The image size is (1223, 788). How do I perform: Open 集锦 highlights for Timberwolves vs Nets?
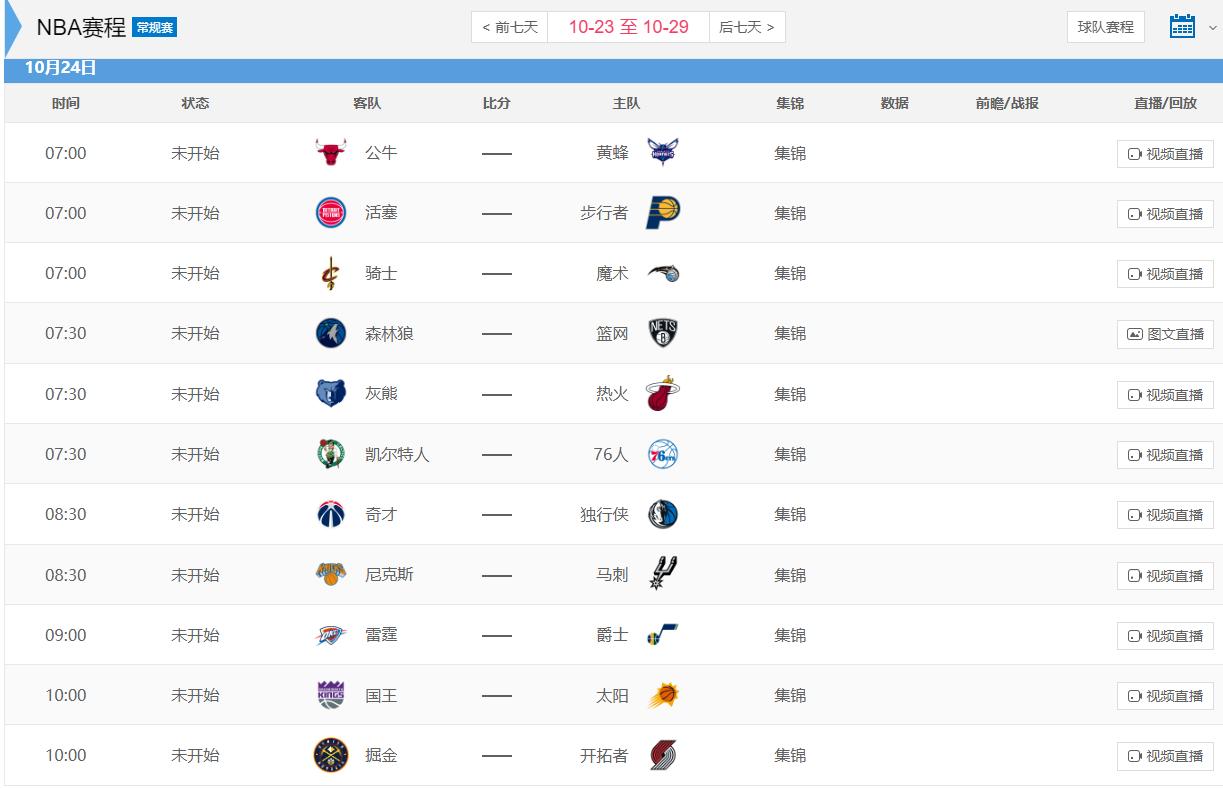click(790, 333)
